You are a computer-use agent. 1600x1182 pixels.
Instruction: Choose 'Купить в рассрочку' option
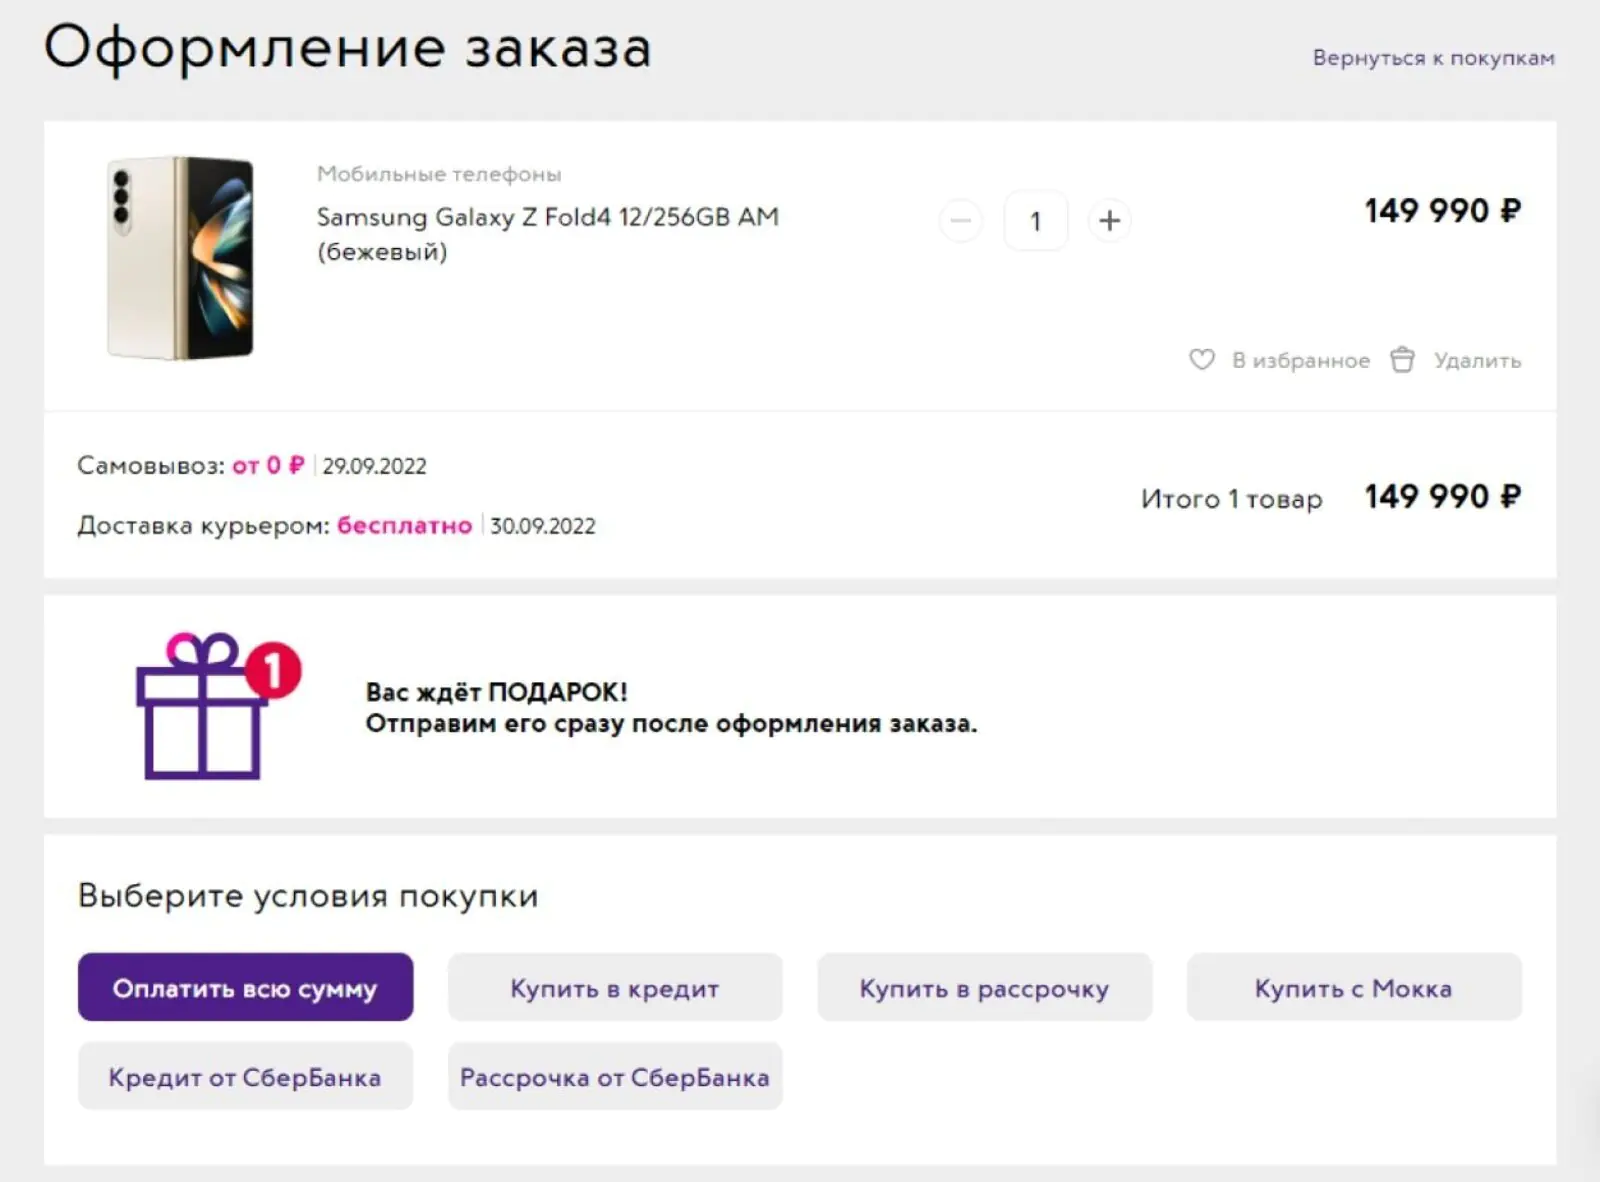point(985,987)
